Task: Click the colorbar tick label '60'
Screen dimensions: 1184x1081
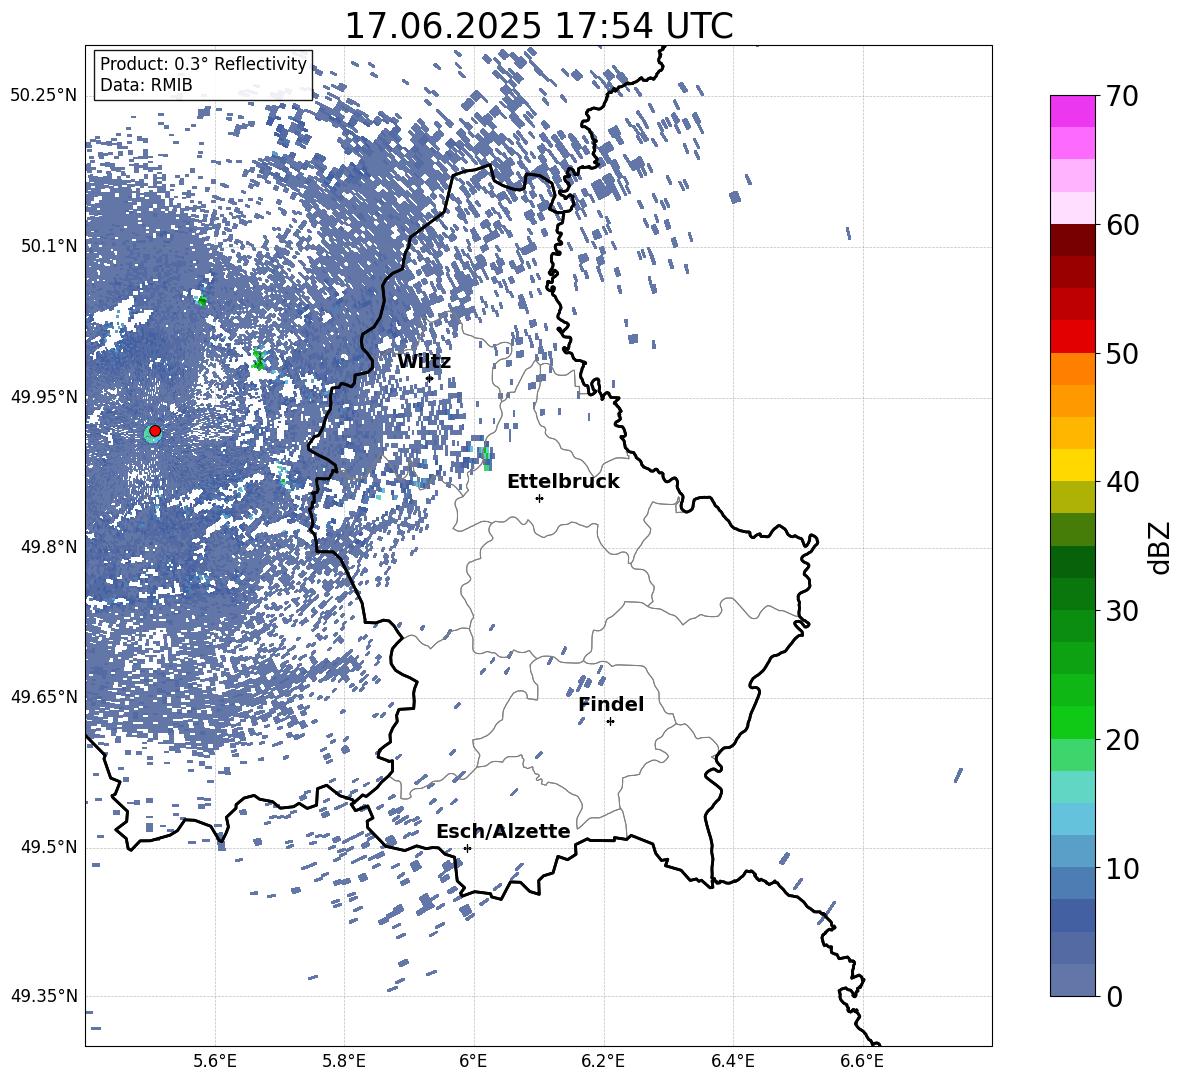Action: click(x=1122, y=225)
